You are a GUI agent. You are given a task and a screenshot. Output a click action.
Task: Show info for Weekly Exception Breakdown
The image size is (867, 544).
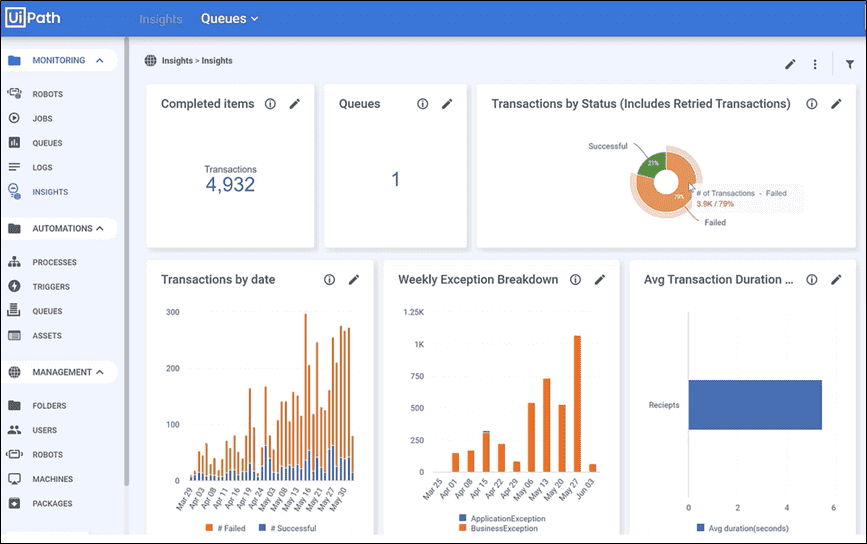[x=576, y=279]
